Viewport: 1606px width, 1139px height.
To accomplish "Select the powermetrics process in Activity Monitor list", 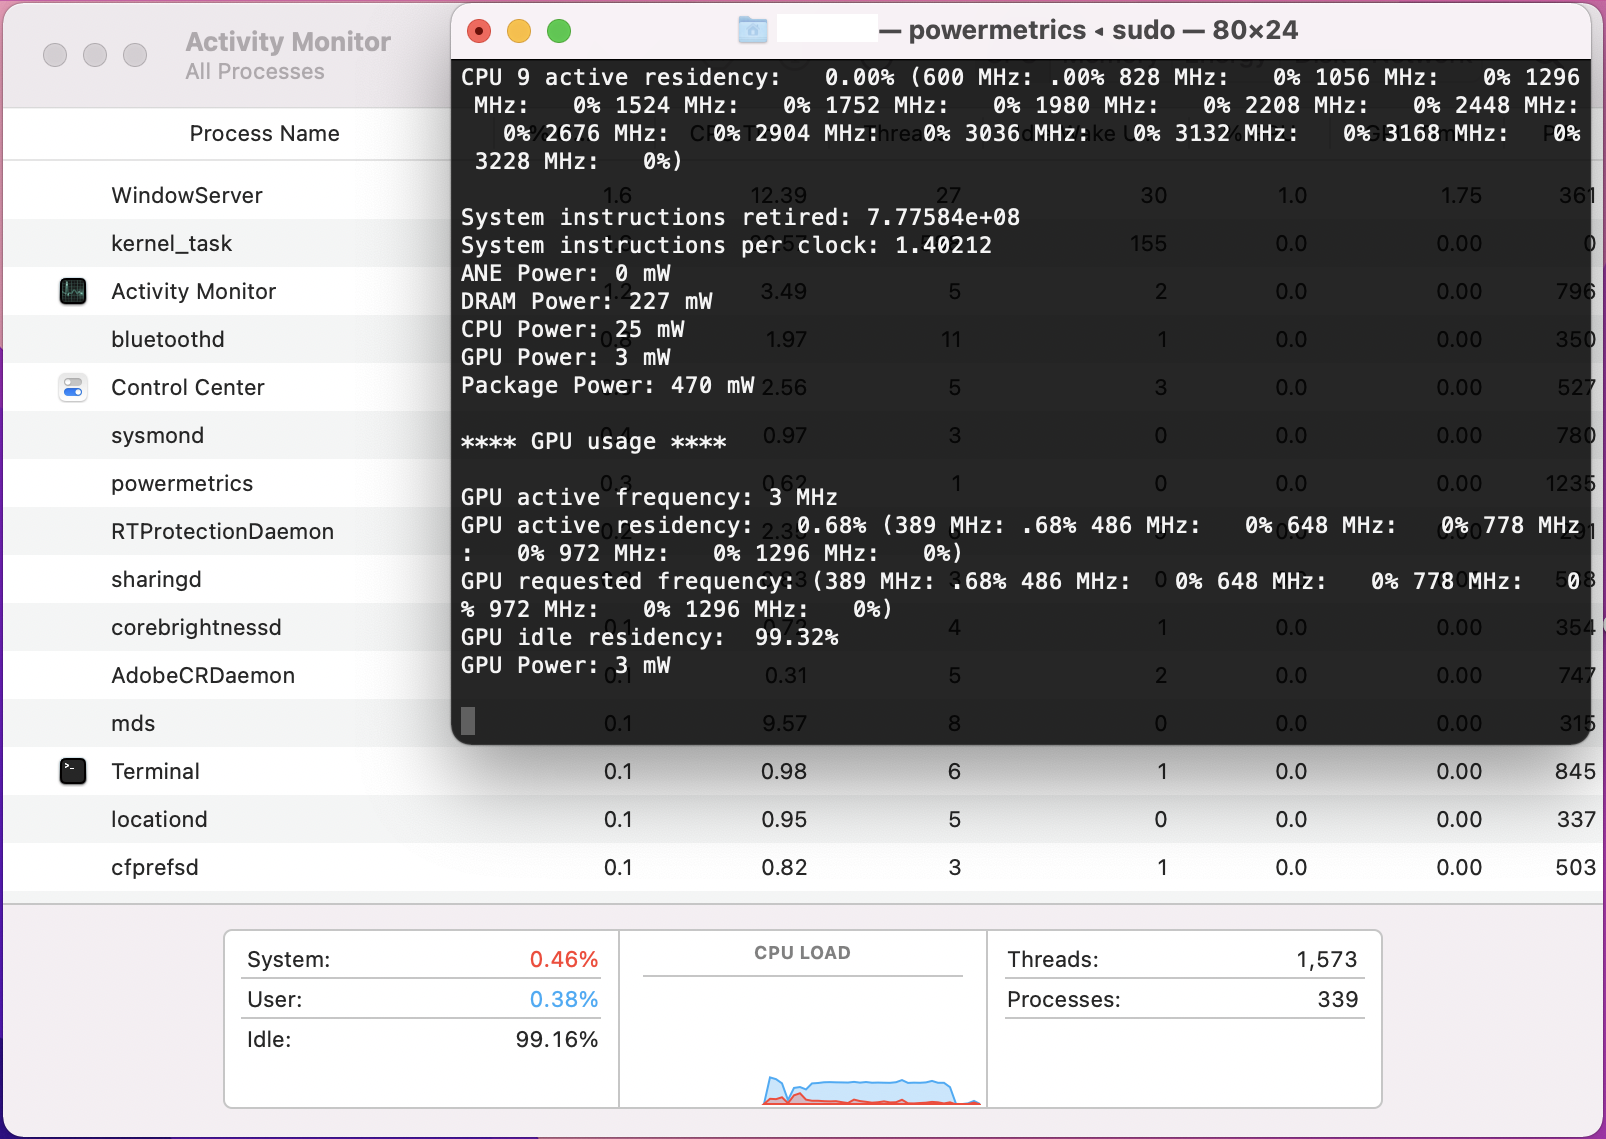I will pos(182,483).
